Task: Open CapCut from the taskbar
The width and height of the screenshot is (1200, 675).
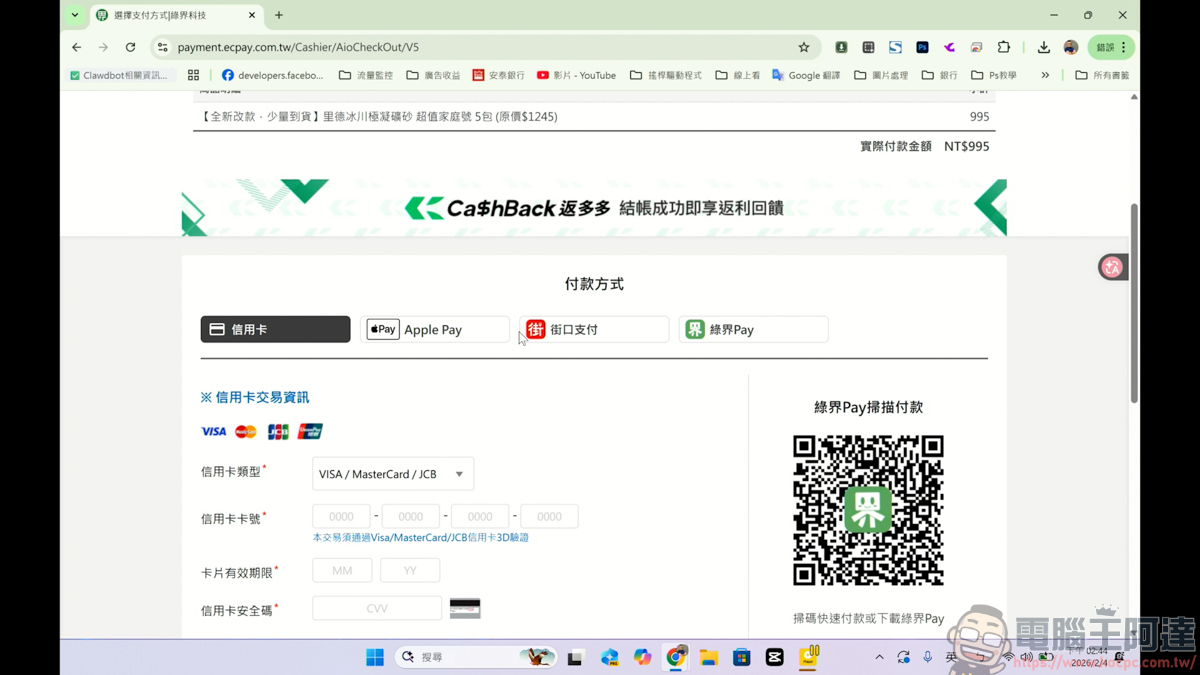Action: 775,657
